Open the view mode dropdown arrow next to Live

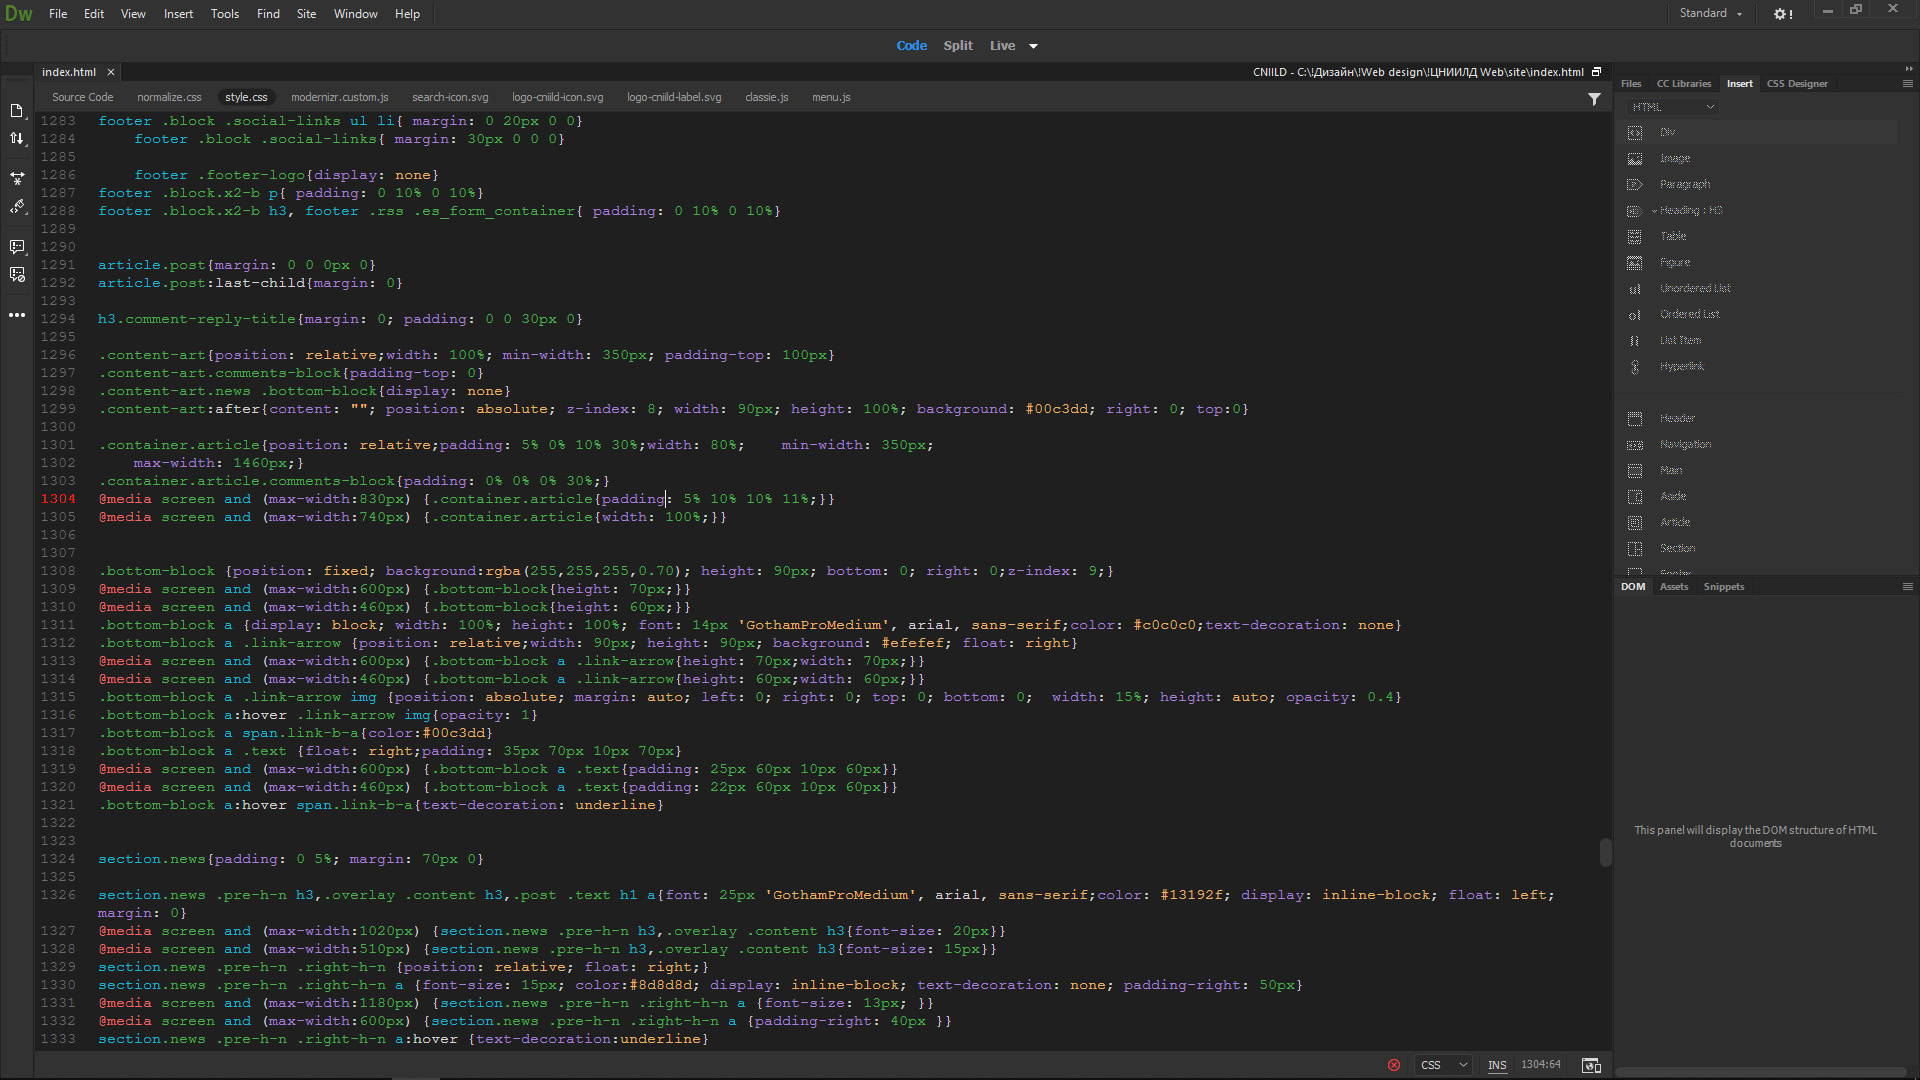click(1033, 46)
